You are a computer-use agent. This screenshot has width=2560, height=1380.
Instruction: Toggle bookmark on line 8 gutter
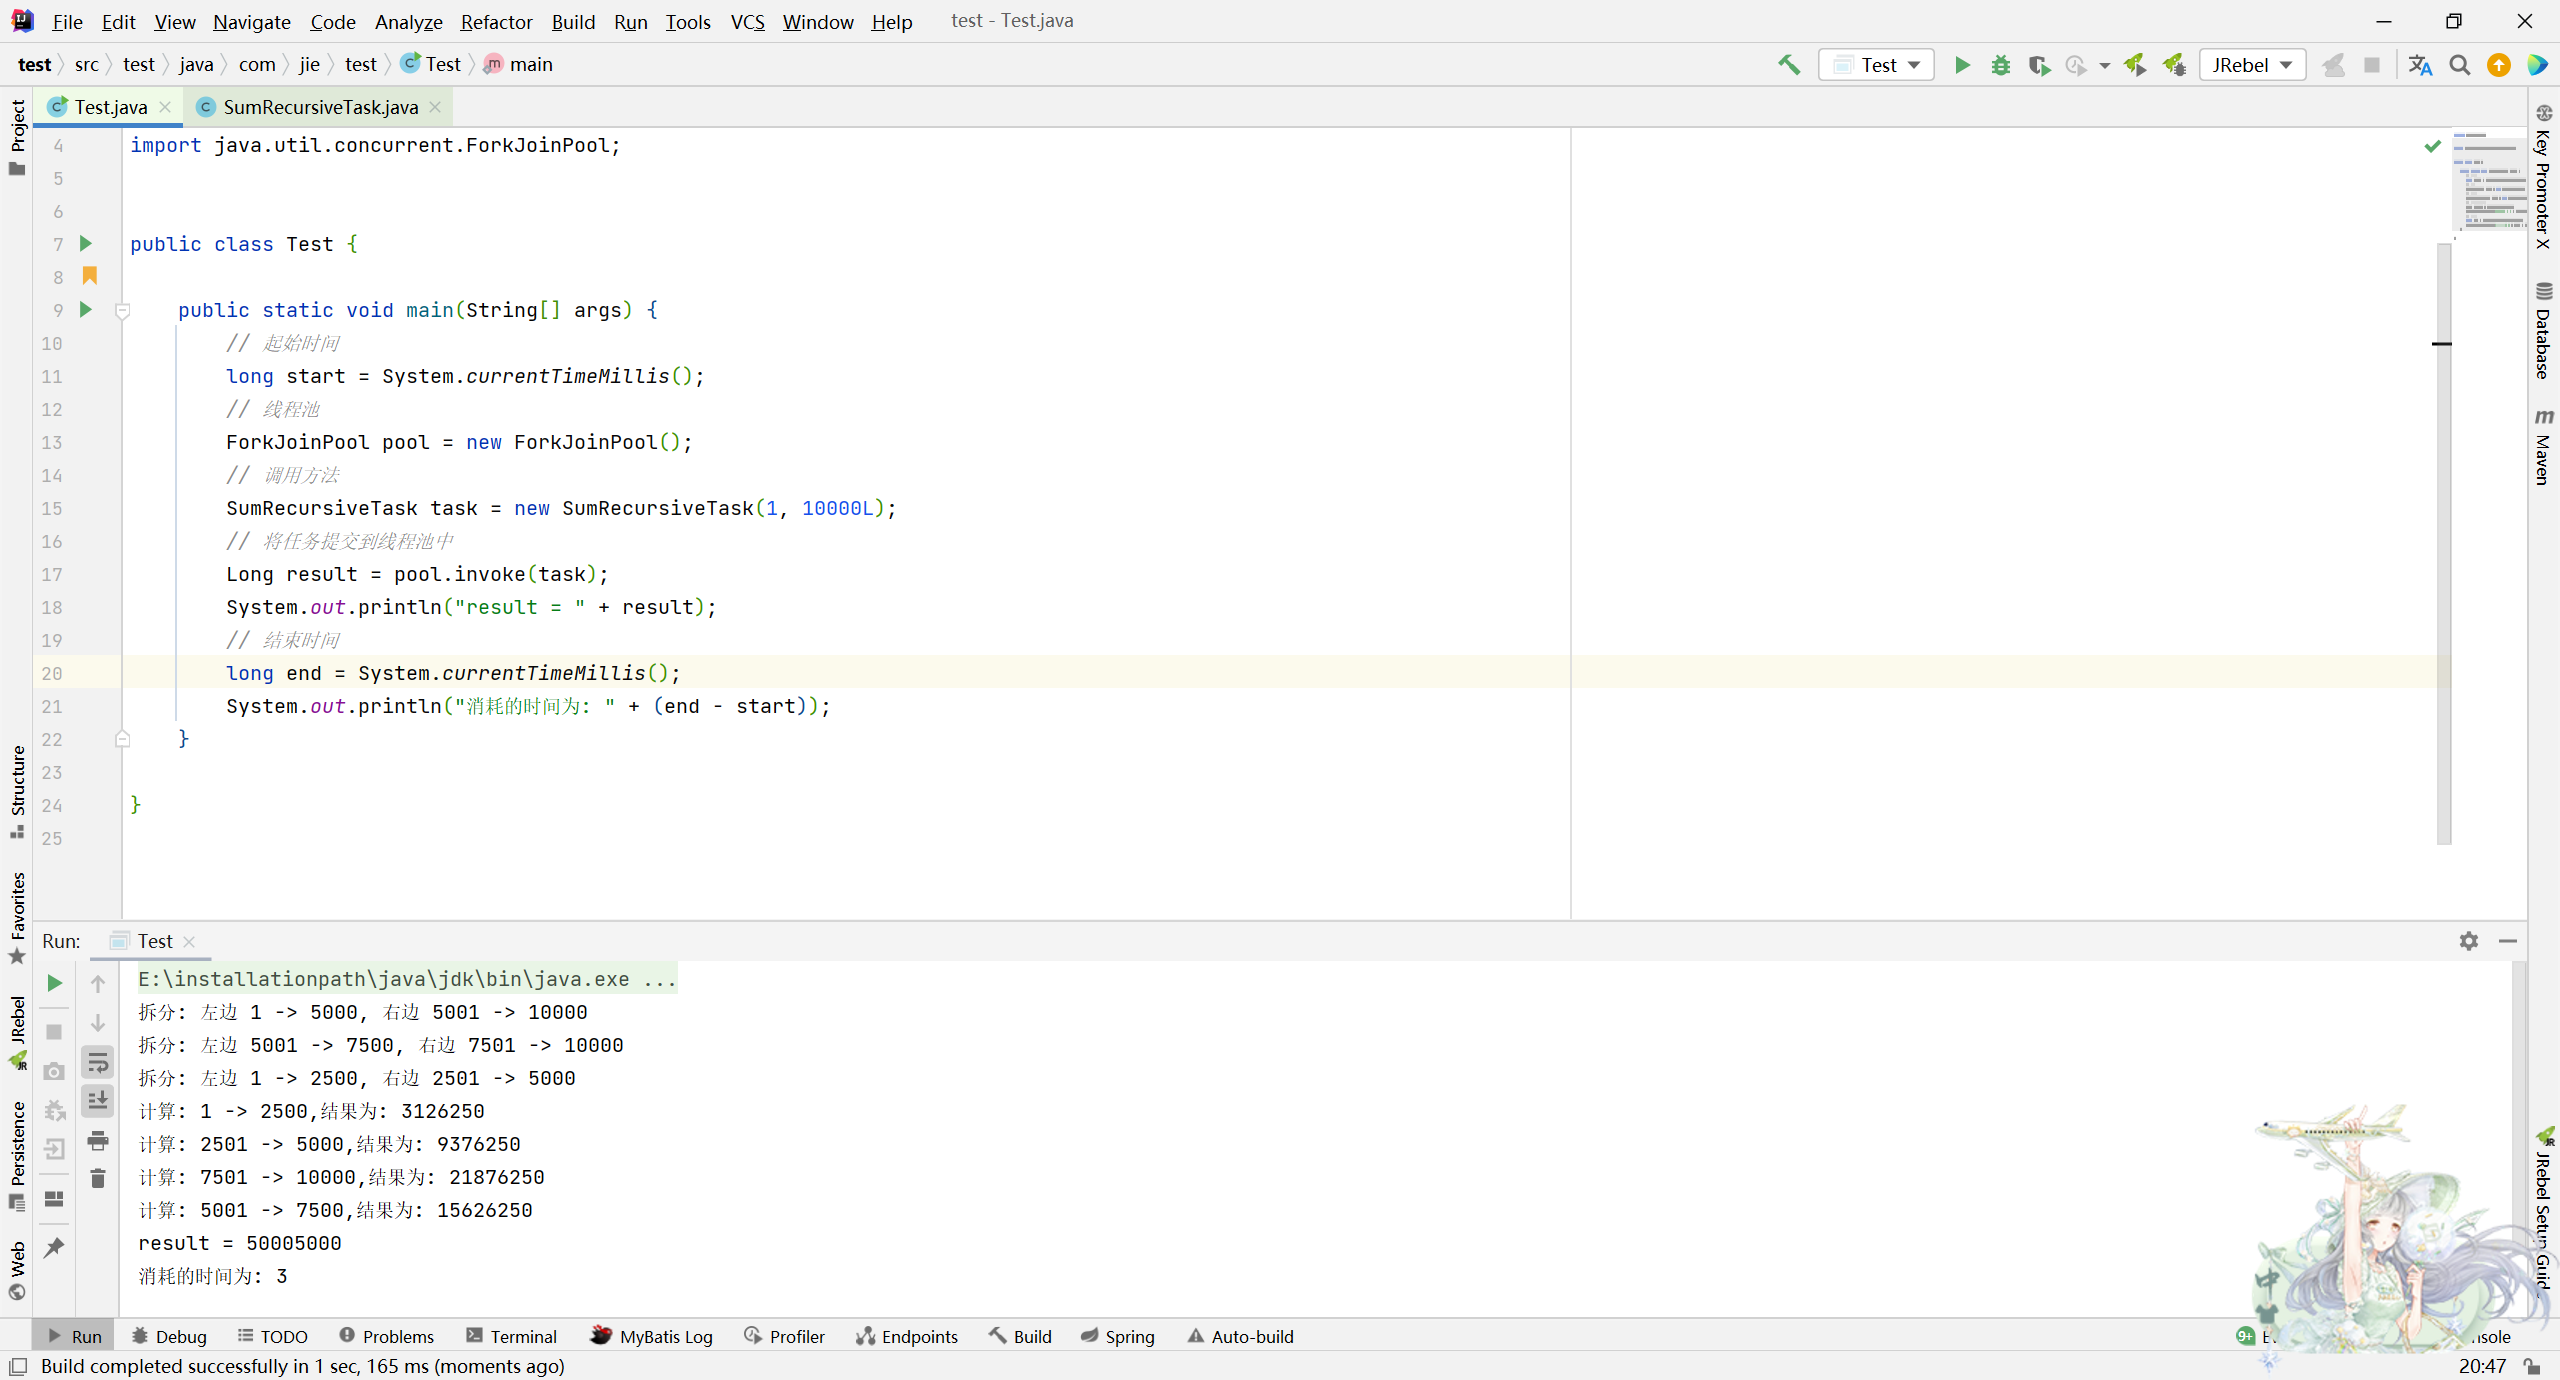point(90,276)
